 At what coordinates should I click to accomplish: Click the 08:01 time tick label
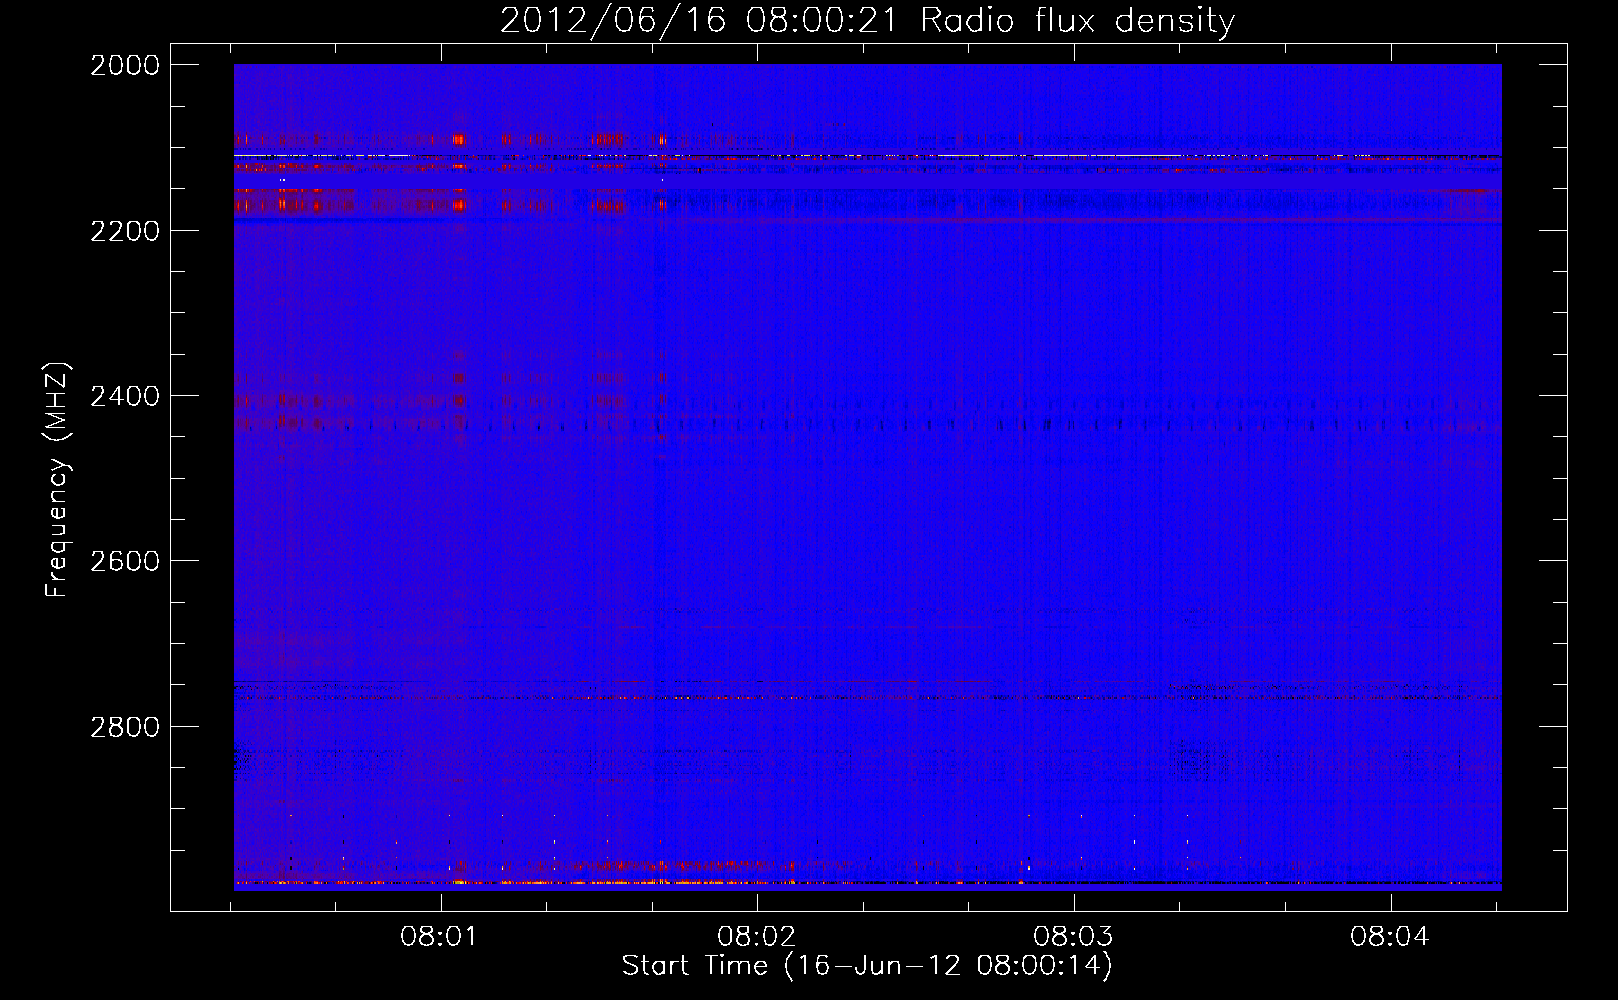point(439,937)
